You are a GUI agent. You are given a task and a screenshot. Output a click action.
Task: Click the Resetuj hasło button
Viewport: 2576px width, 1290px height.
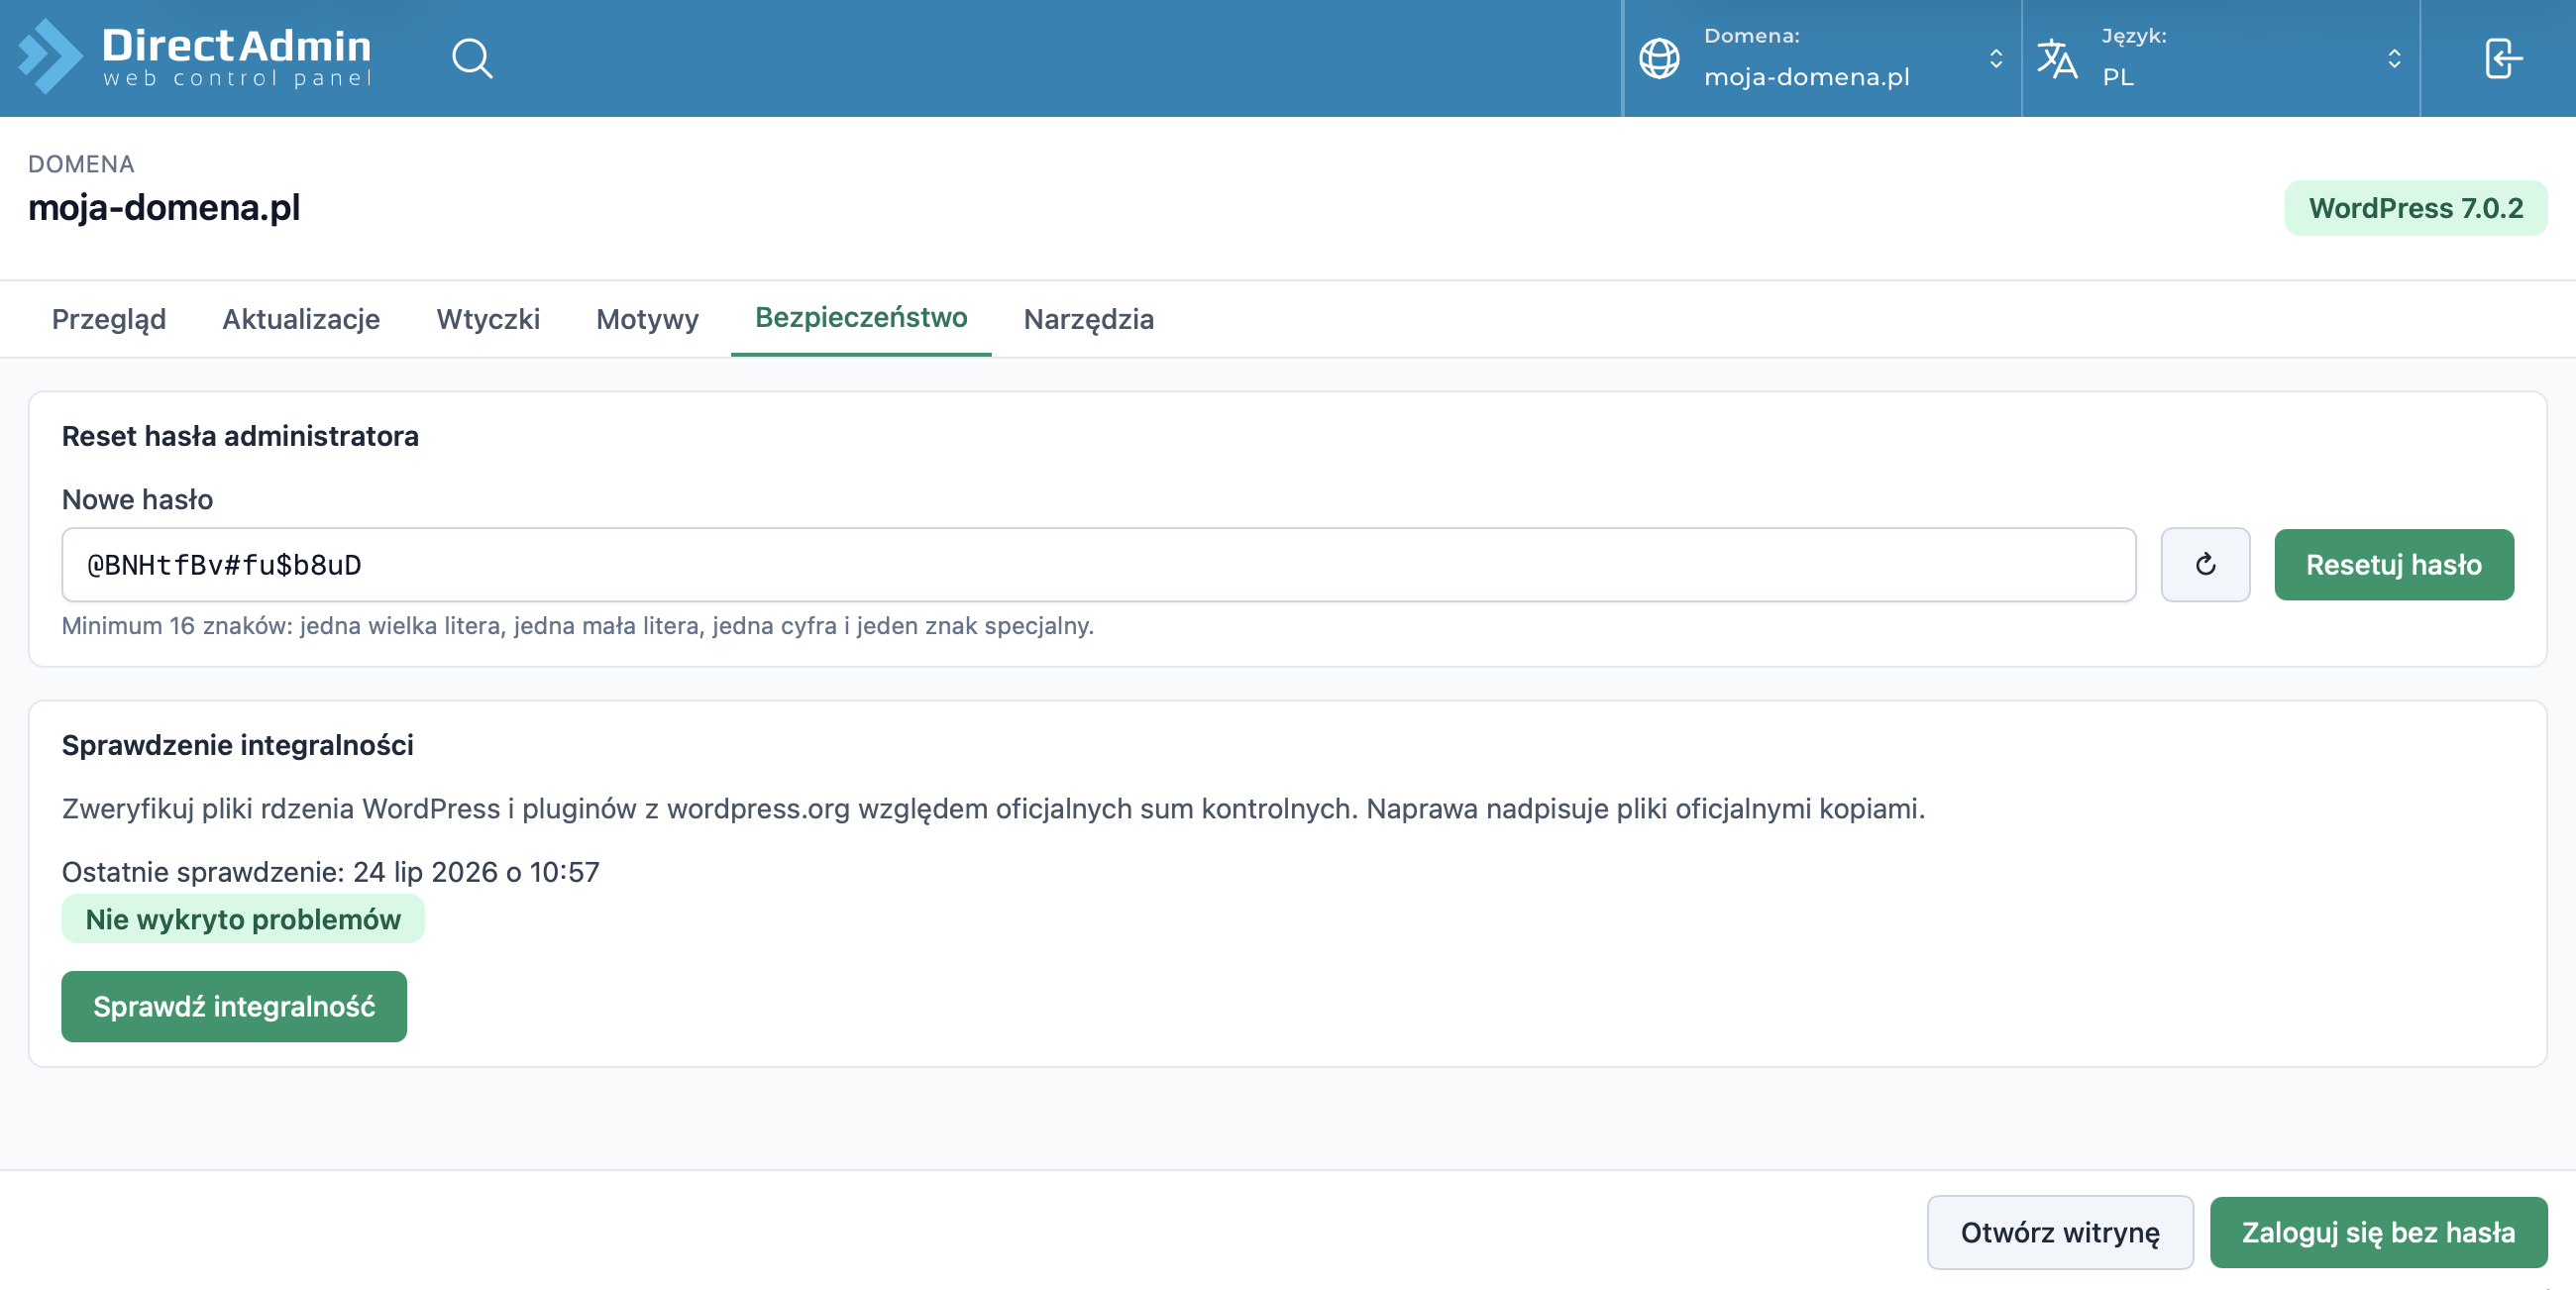pos(2393,565)
